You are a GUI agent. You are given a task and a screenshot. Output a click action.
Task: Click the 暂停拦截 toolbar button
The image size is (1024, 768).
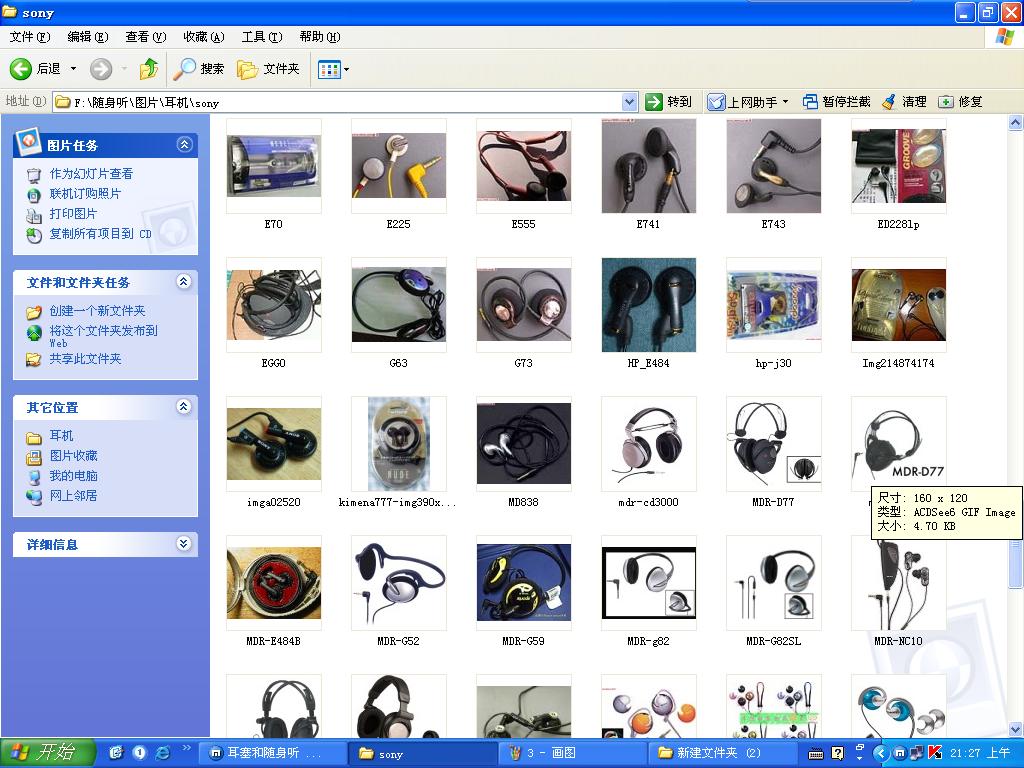[837, 102]
